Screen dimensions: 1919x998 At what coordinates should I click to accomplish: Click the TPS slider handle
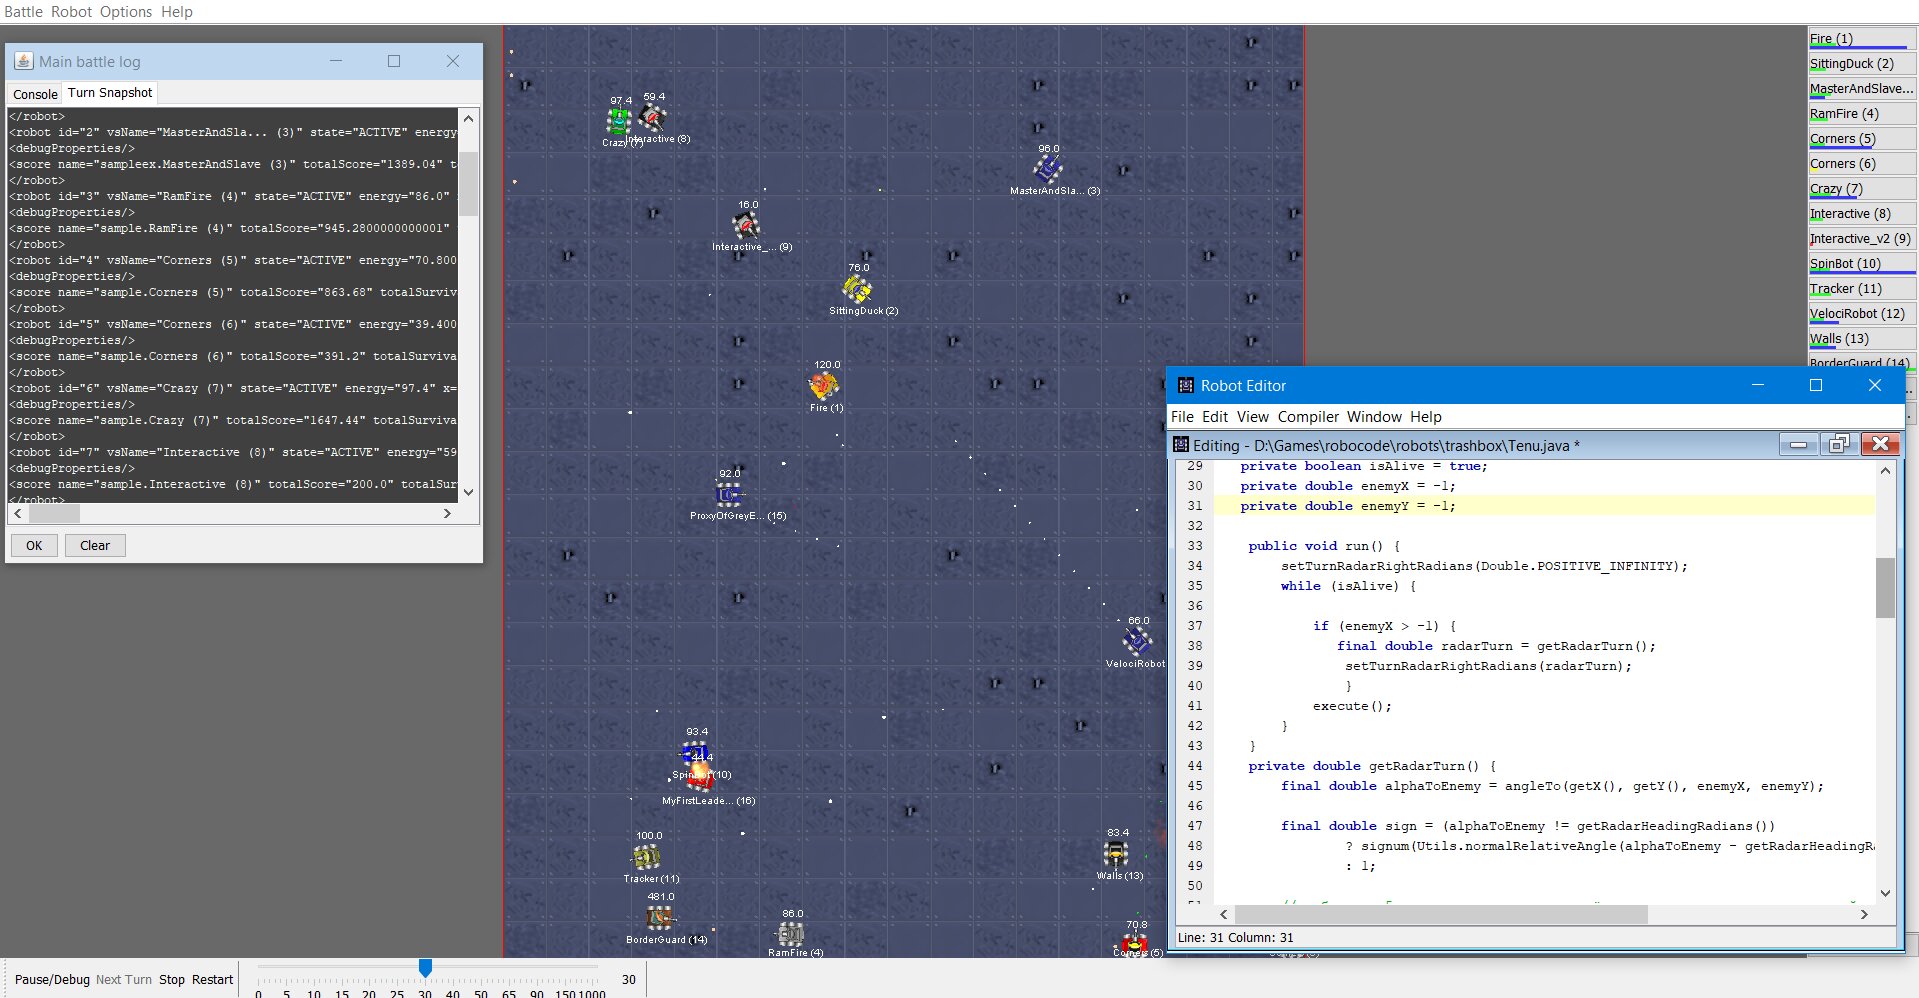[x=425, y=968]
